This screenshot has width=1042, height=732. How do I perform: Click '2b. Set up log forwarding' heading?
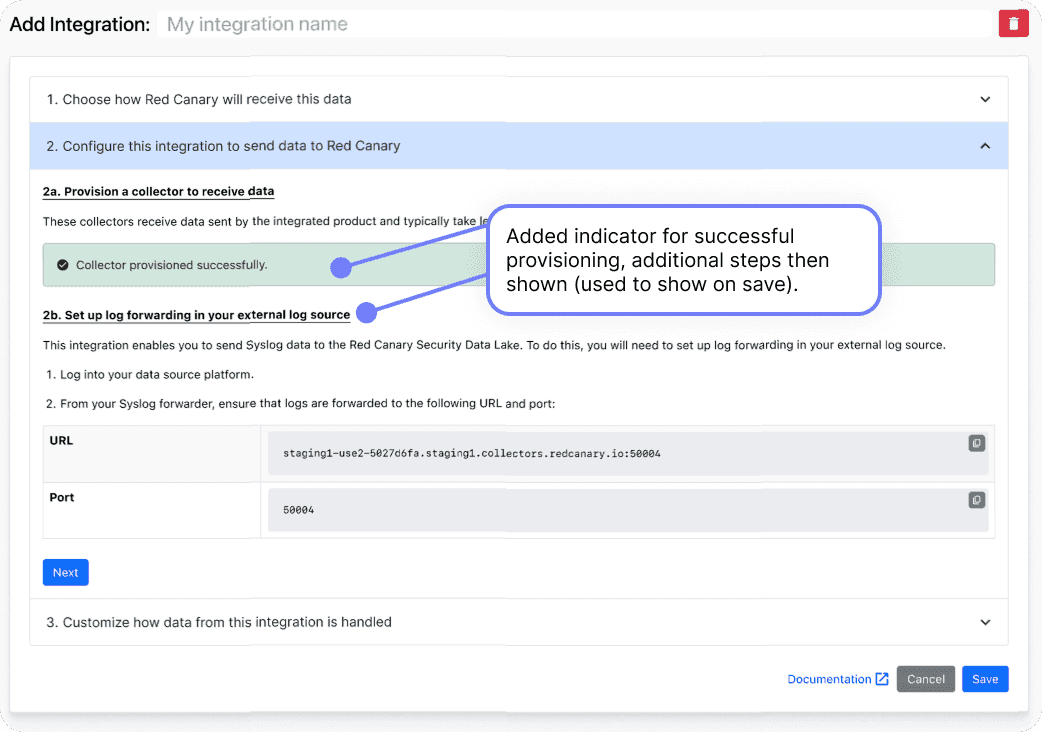pyautogui.click(x=196, y=315)
